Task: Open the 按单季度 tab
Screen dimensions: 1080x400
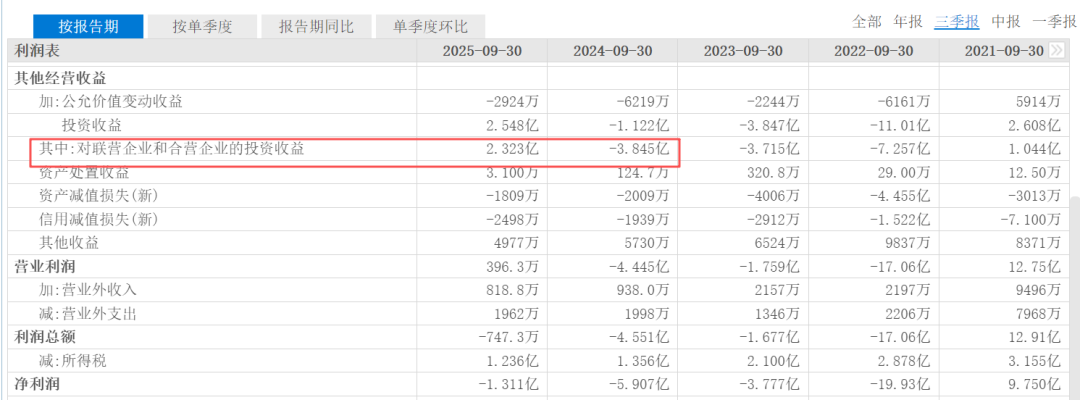Action: [x=202, y=27]
